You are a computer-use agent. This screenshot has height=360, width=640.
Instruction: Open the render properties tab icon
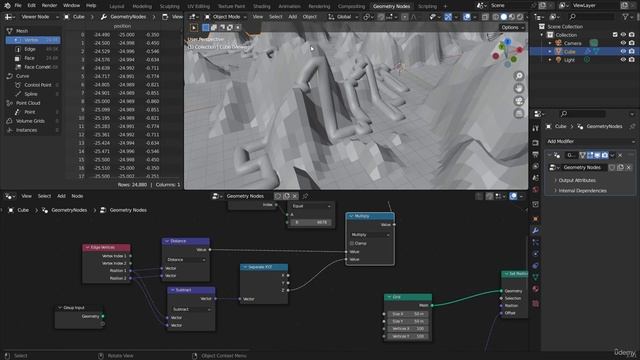point(536,142)
